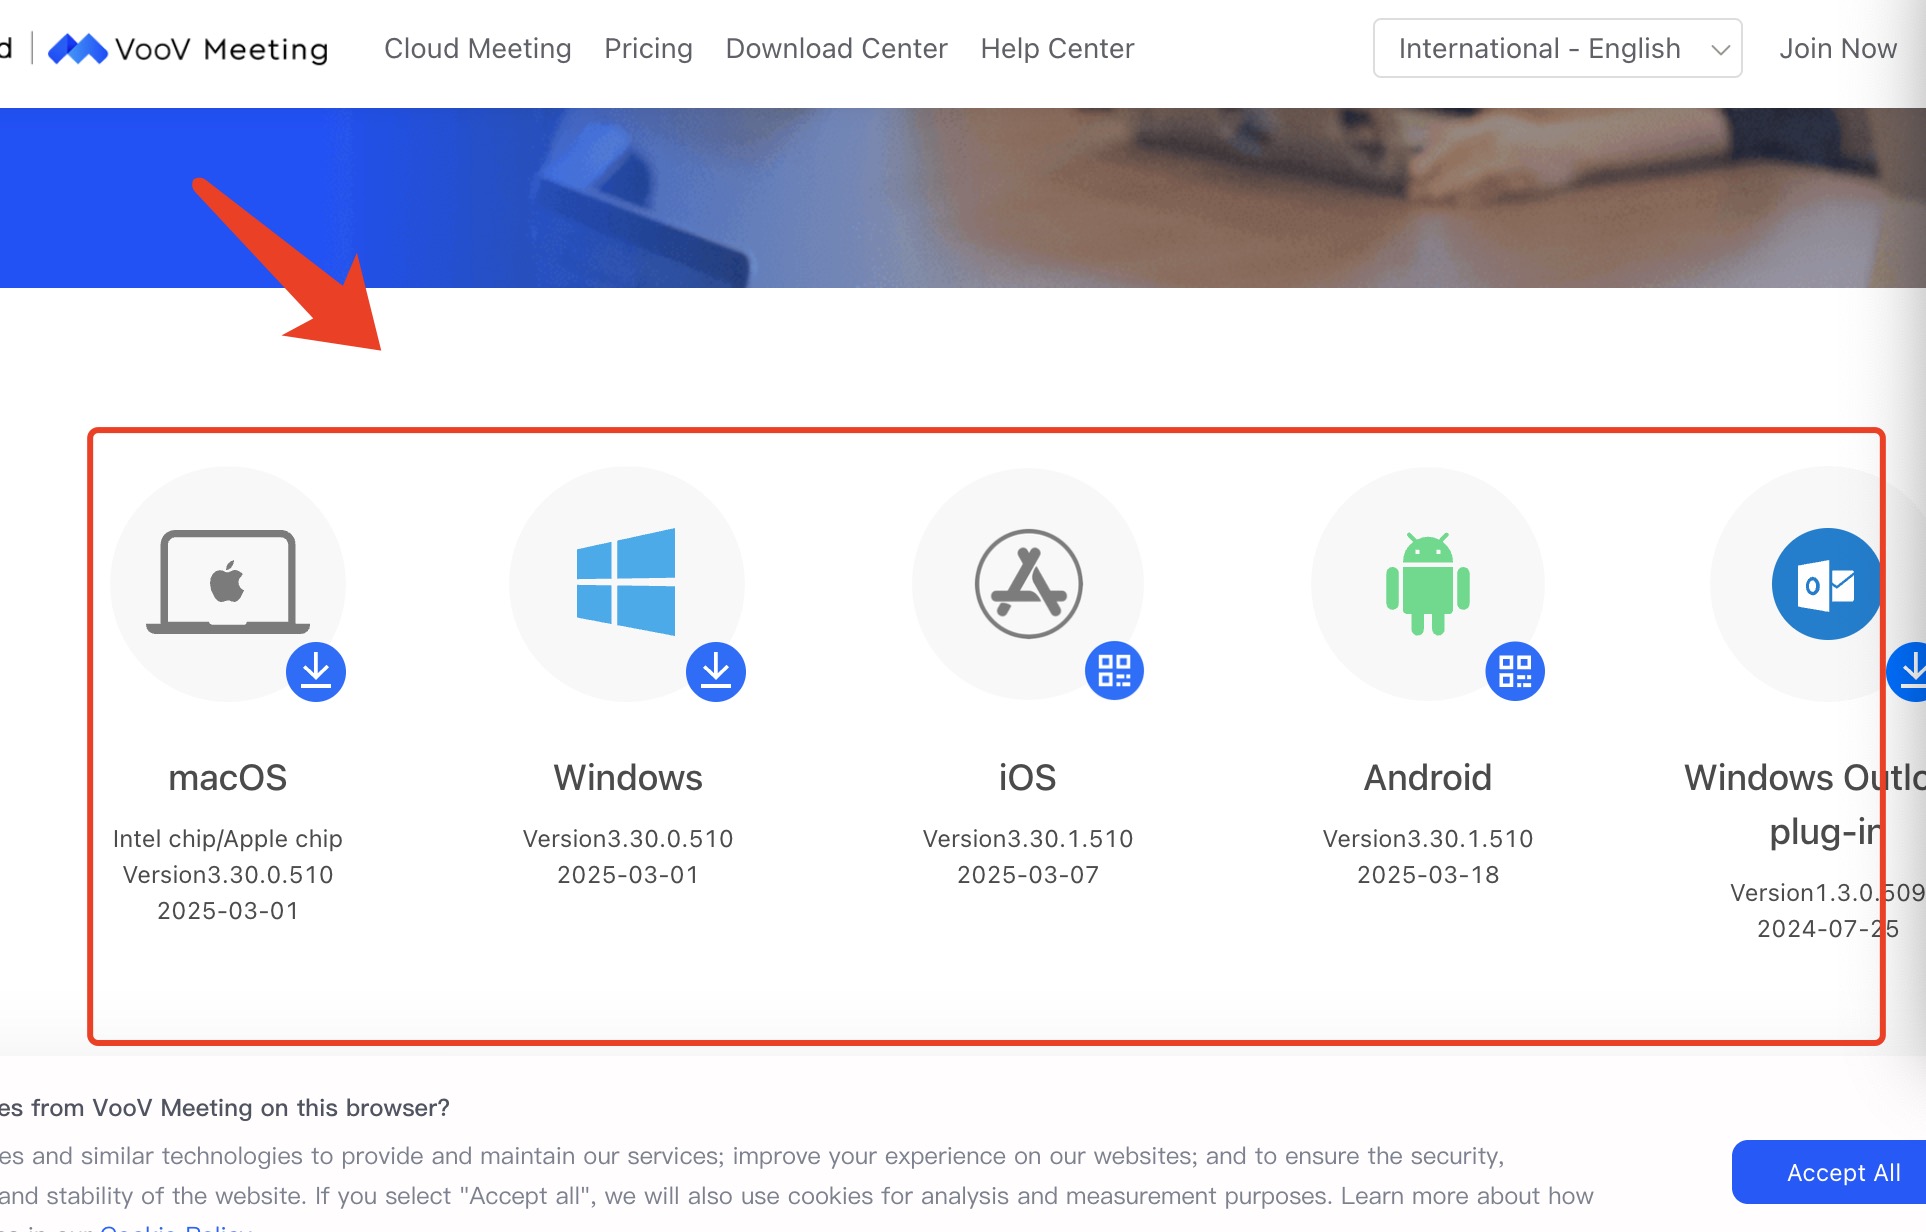This screenshot has width=1926, height=1232.
Task: Click the iOS App Store icon
Action: pos(1028,584)
